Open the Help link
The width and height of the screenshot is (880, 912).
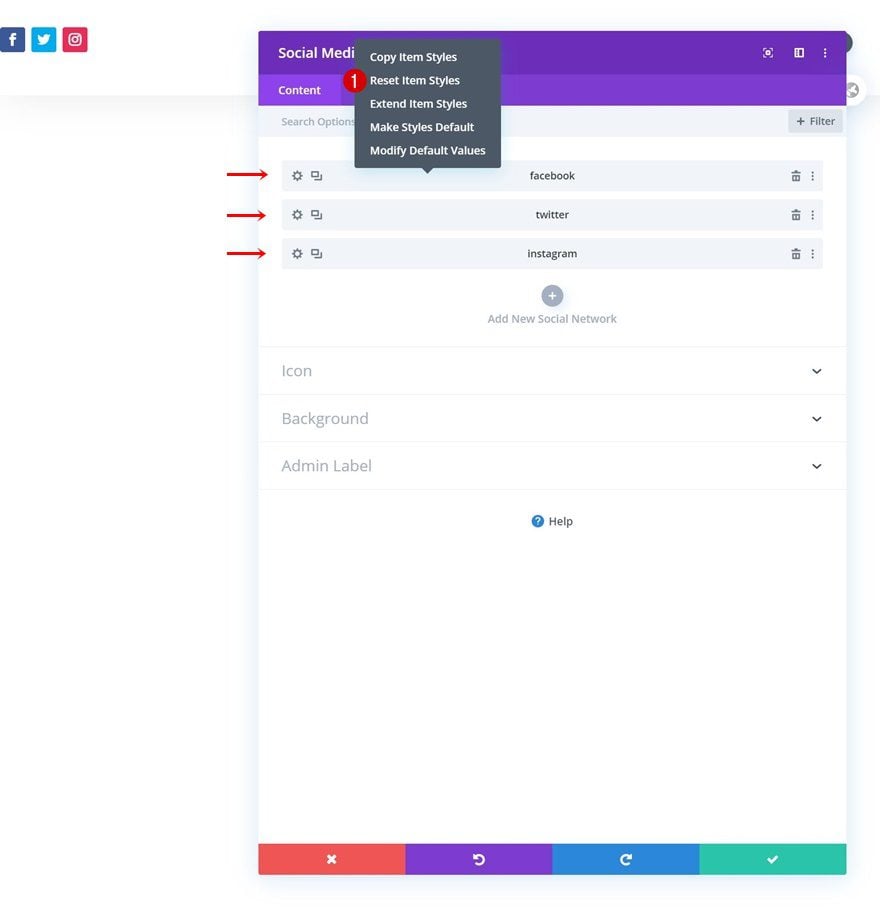coord(552,521)
